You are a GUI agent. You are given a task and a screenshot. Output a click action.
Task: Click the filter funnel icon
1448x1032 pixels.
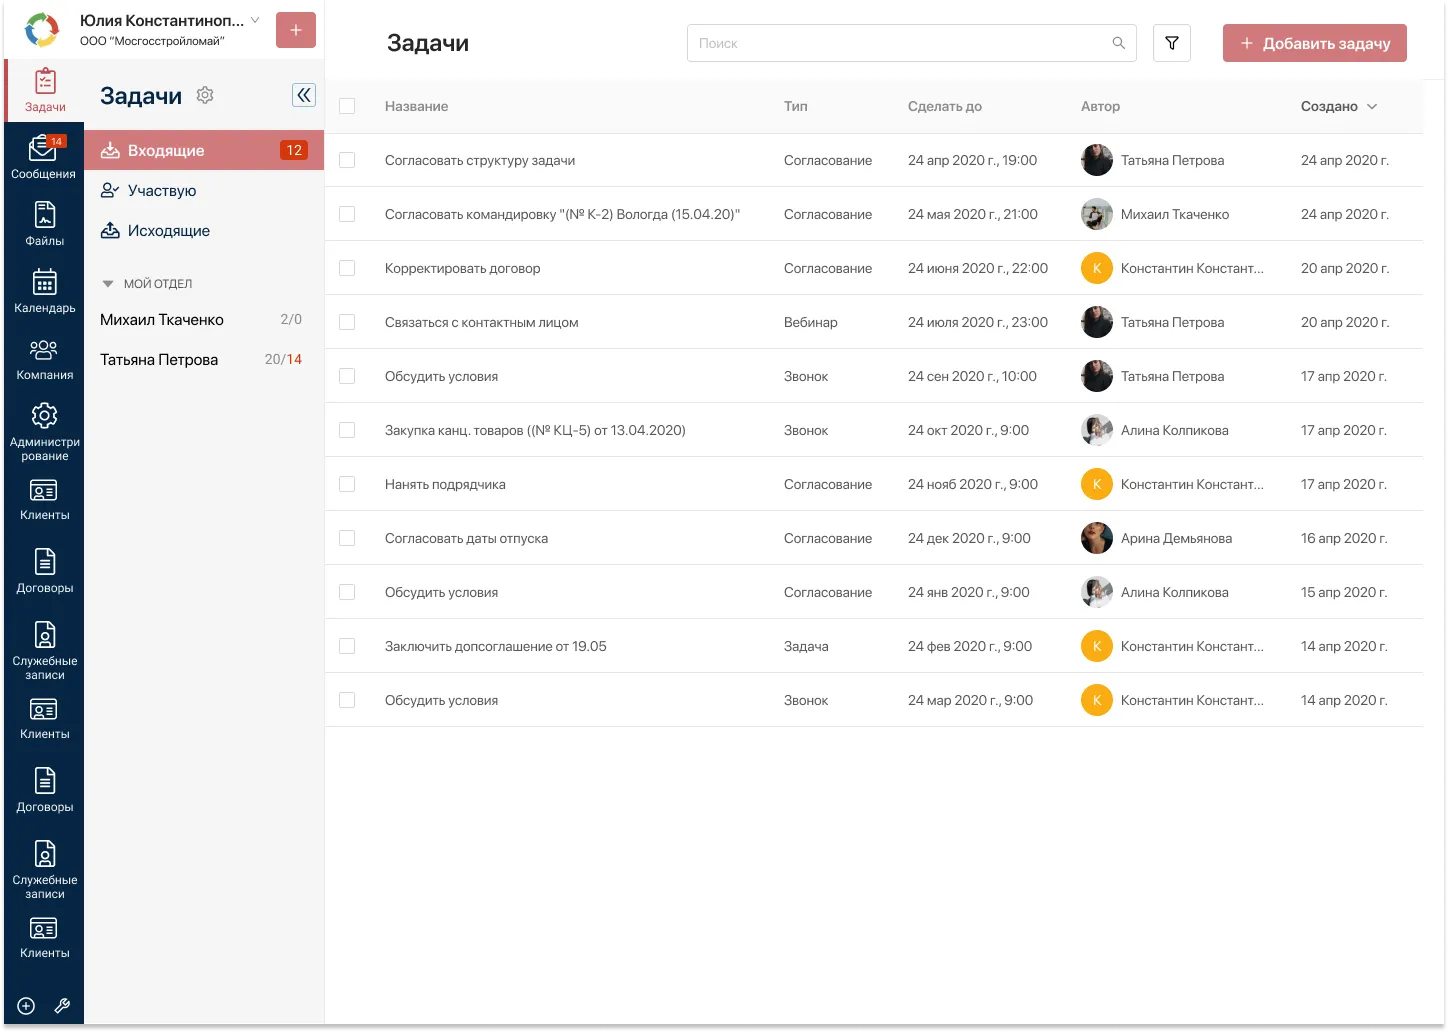pos(1172,43)
